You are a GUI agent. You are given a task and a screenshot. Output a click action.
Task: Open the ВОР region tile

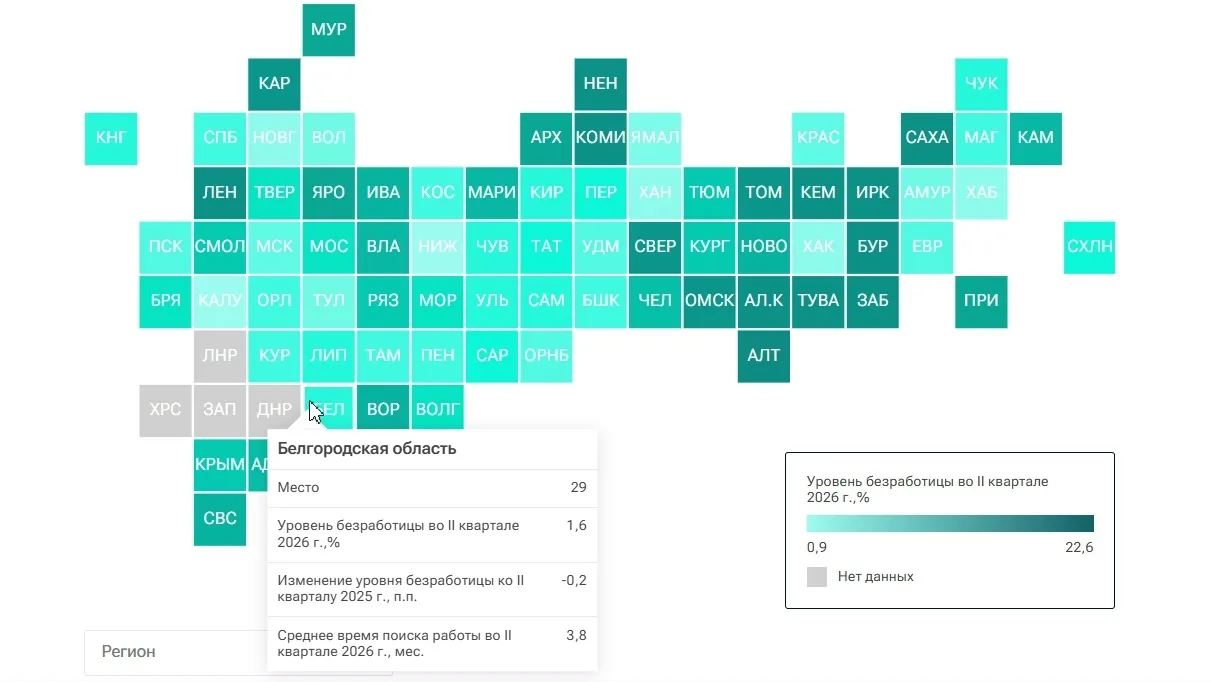click(383, 410)
